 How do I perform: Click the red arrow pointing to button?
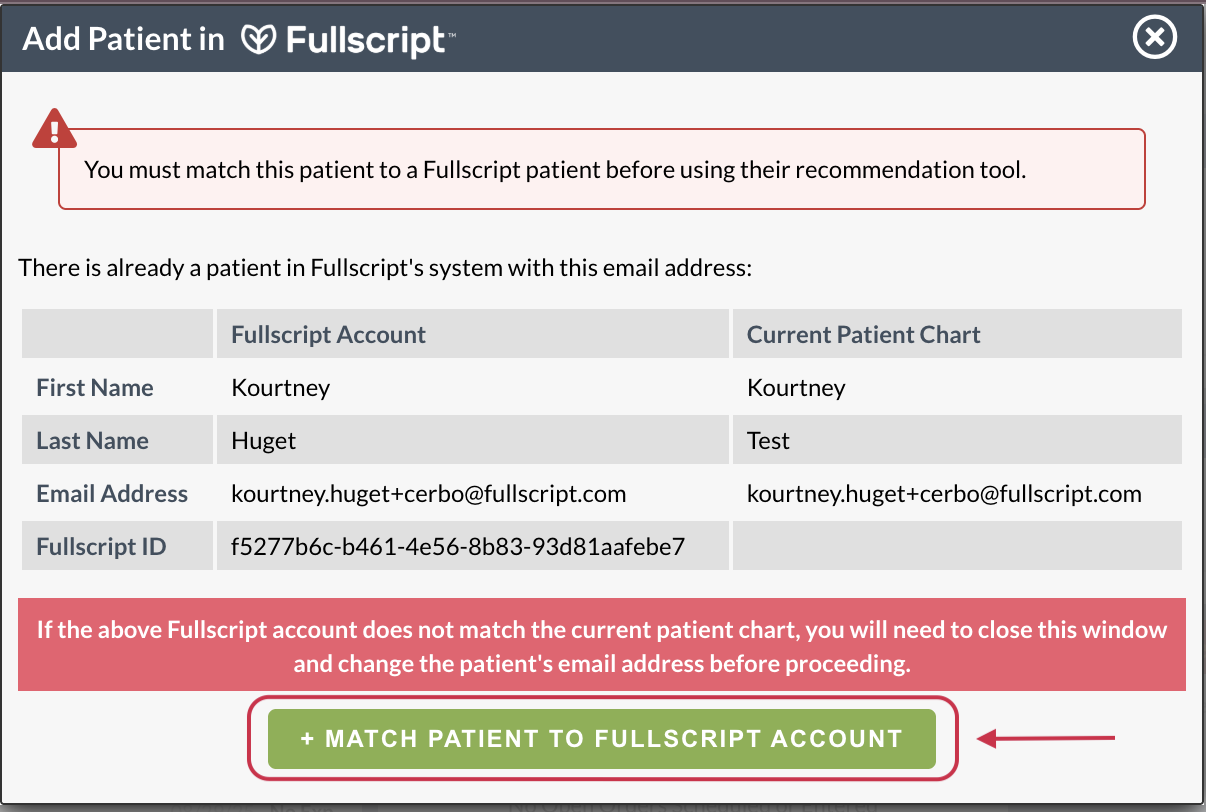point(1045,739)
